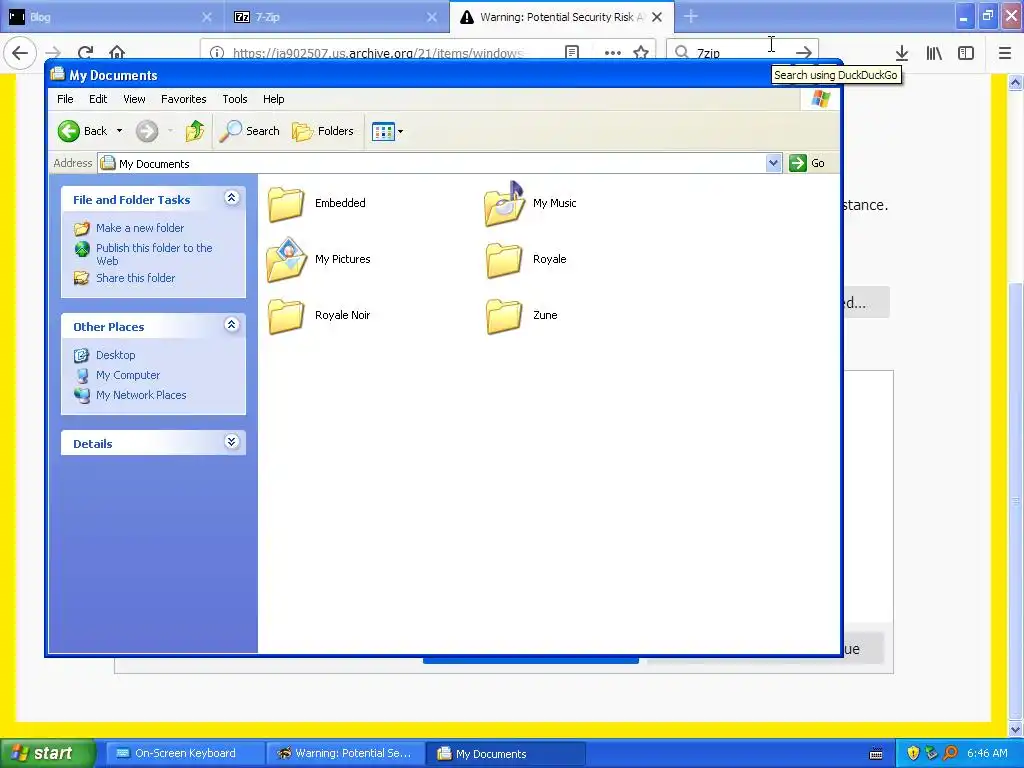
Task: Open a new Firefox tab
Action: coord(691,17)
